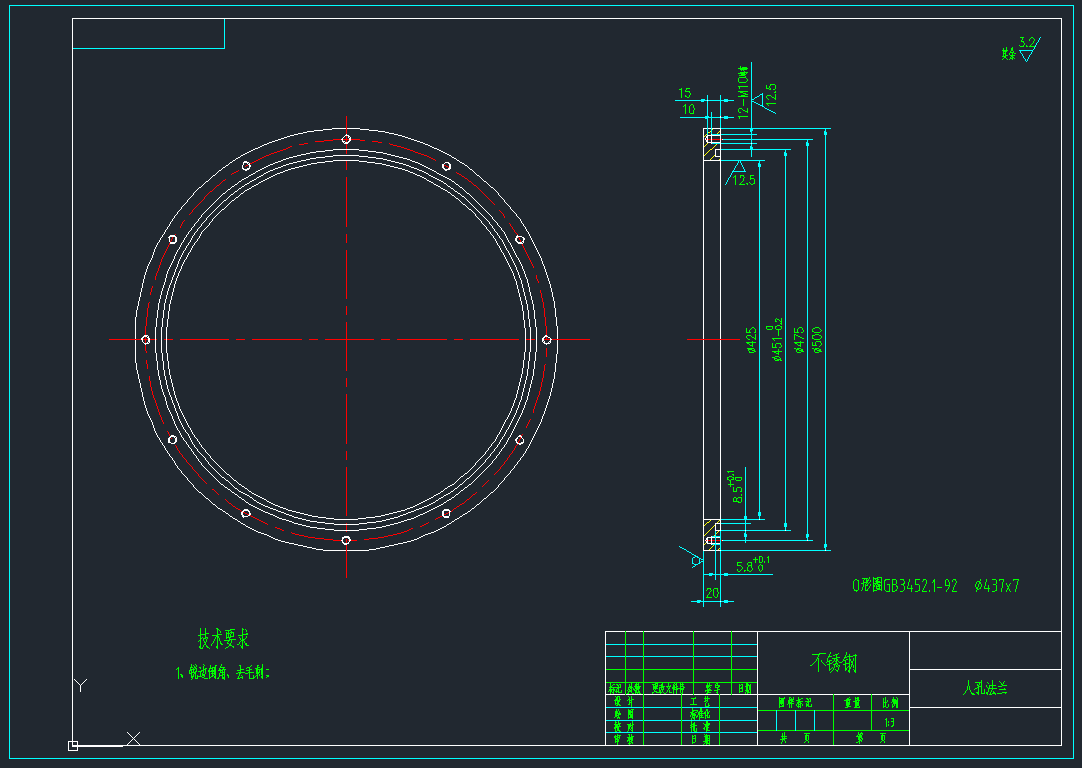
Task: Select the O形圈GB3452.1-92 note text
Action: pos(905,586)
